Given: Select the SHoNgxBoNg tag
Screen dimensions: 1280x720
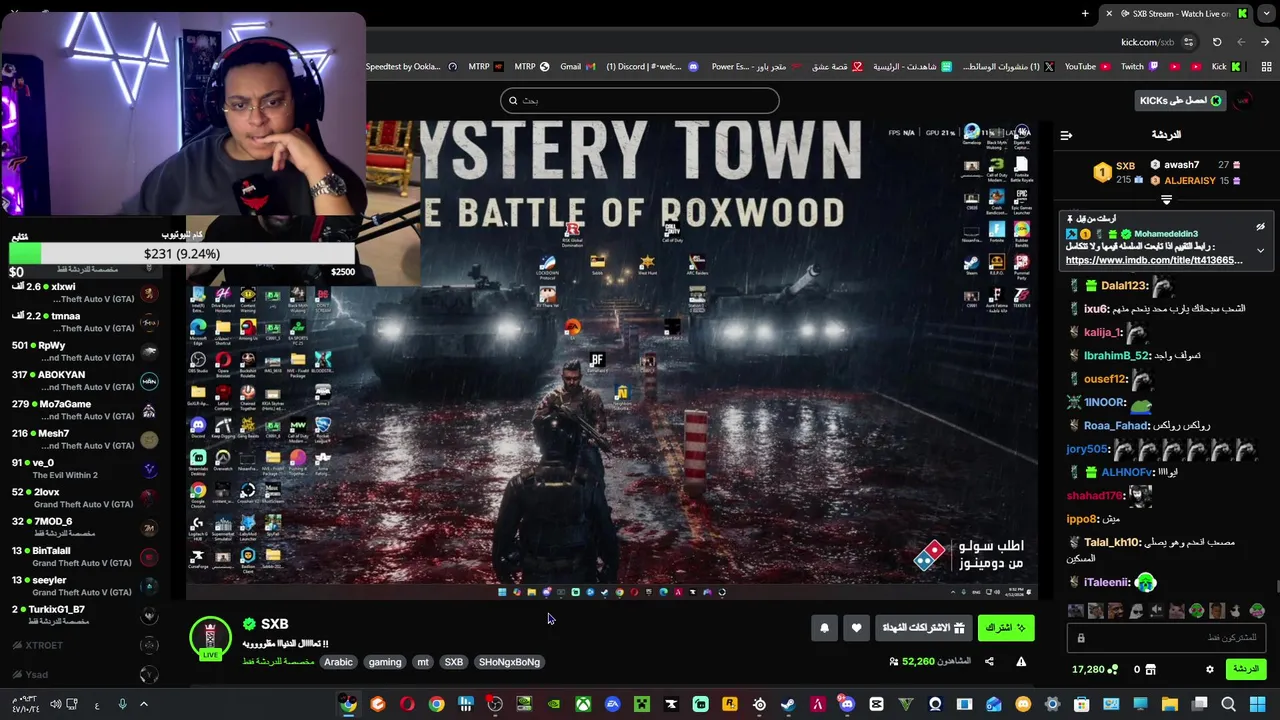Looking at the screenshot, I should tap(509, 662).
